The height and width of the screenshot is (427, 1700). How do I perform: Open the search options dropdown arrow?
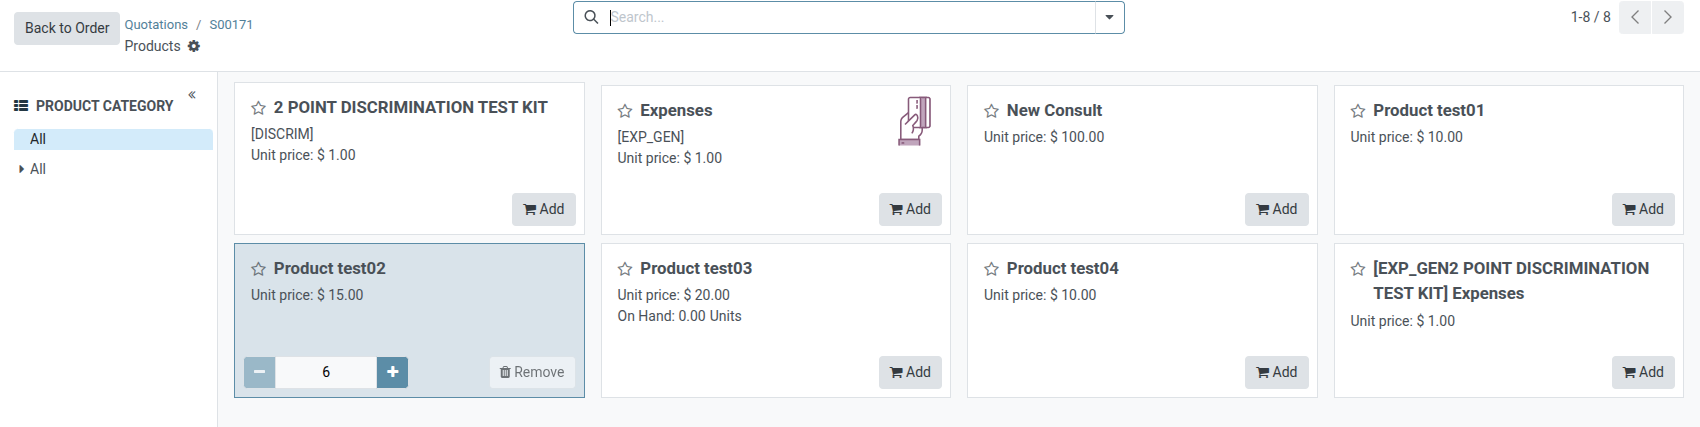click(1109, 17)
